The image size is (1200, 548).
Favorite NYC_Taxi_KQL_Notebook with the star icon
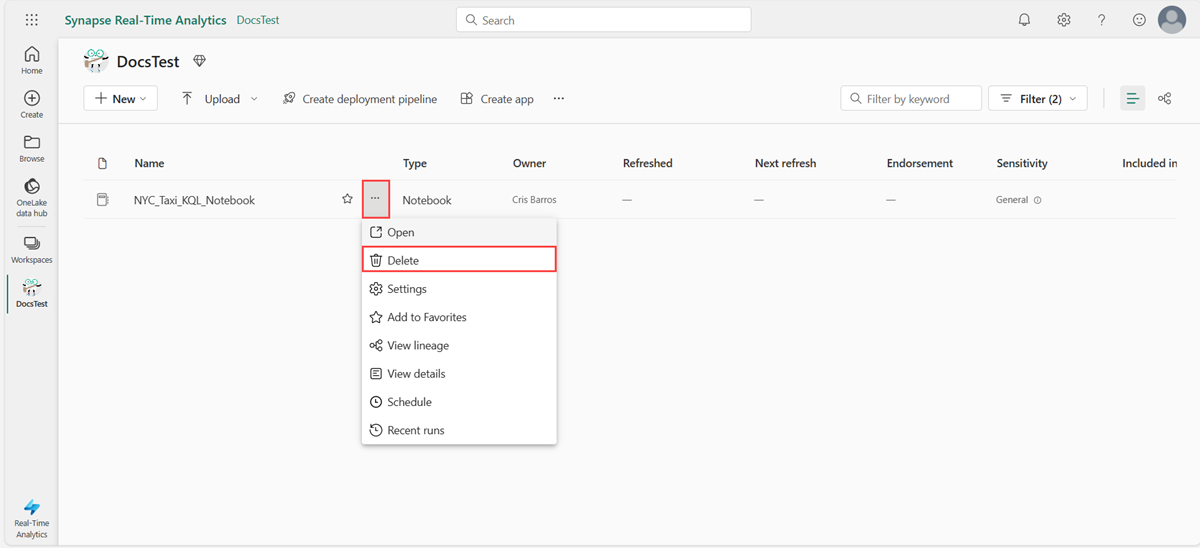point(347,199)
